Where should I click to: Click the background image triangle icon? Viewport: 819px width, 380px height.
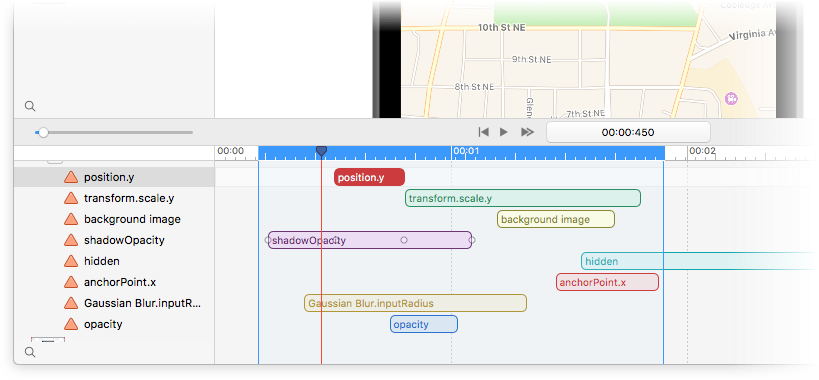71,219
